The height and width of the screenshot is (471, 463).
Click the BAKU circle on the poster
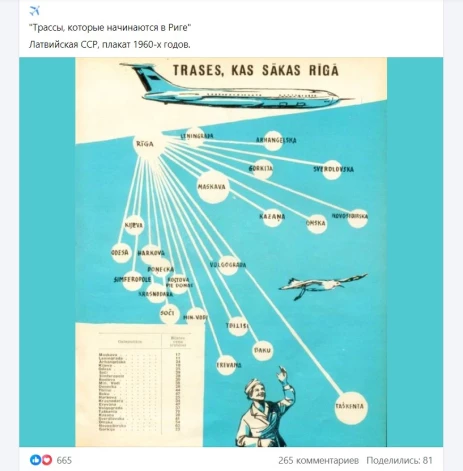(263, 351)
